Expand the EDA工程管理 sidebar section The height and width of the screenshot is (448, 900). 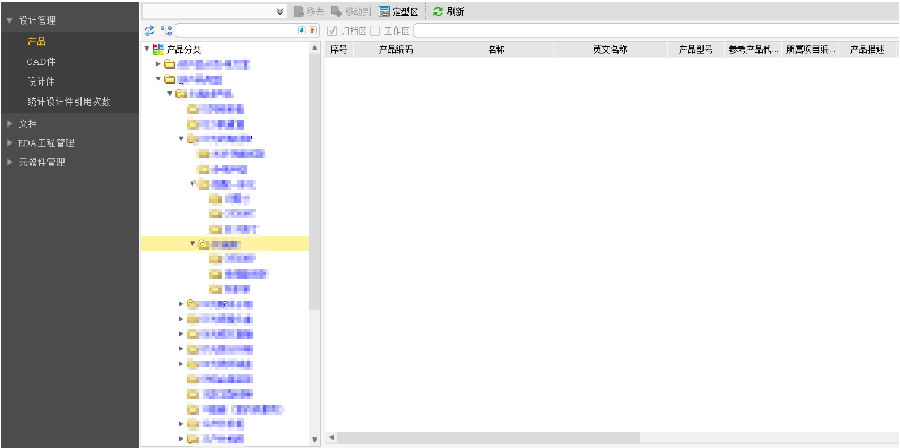tap(9, 143)
